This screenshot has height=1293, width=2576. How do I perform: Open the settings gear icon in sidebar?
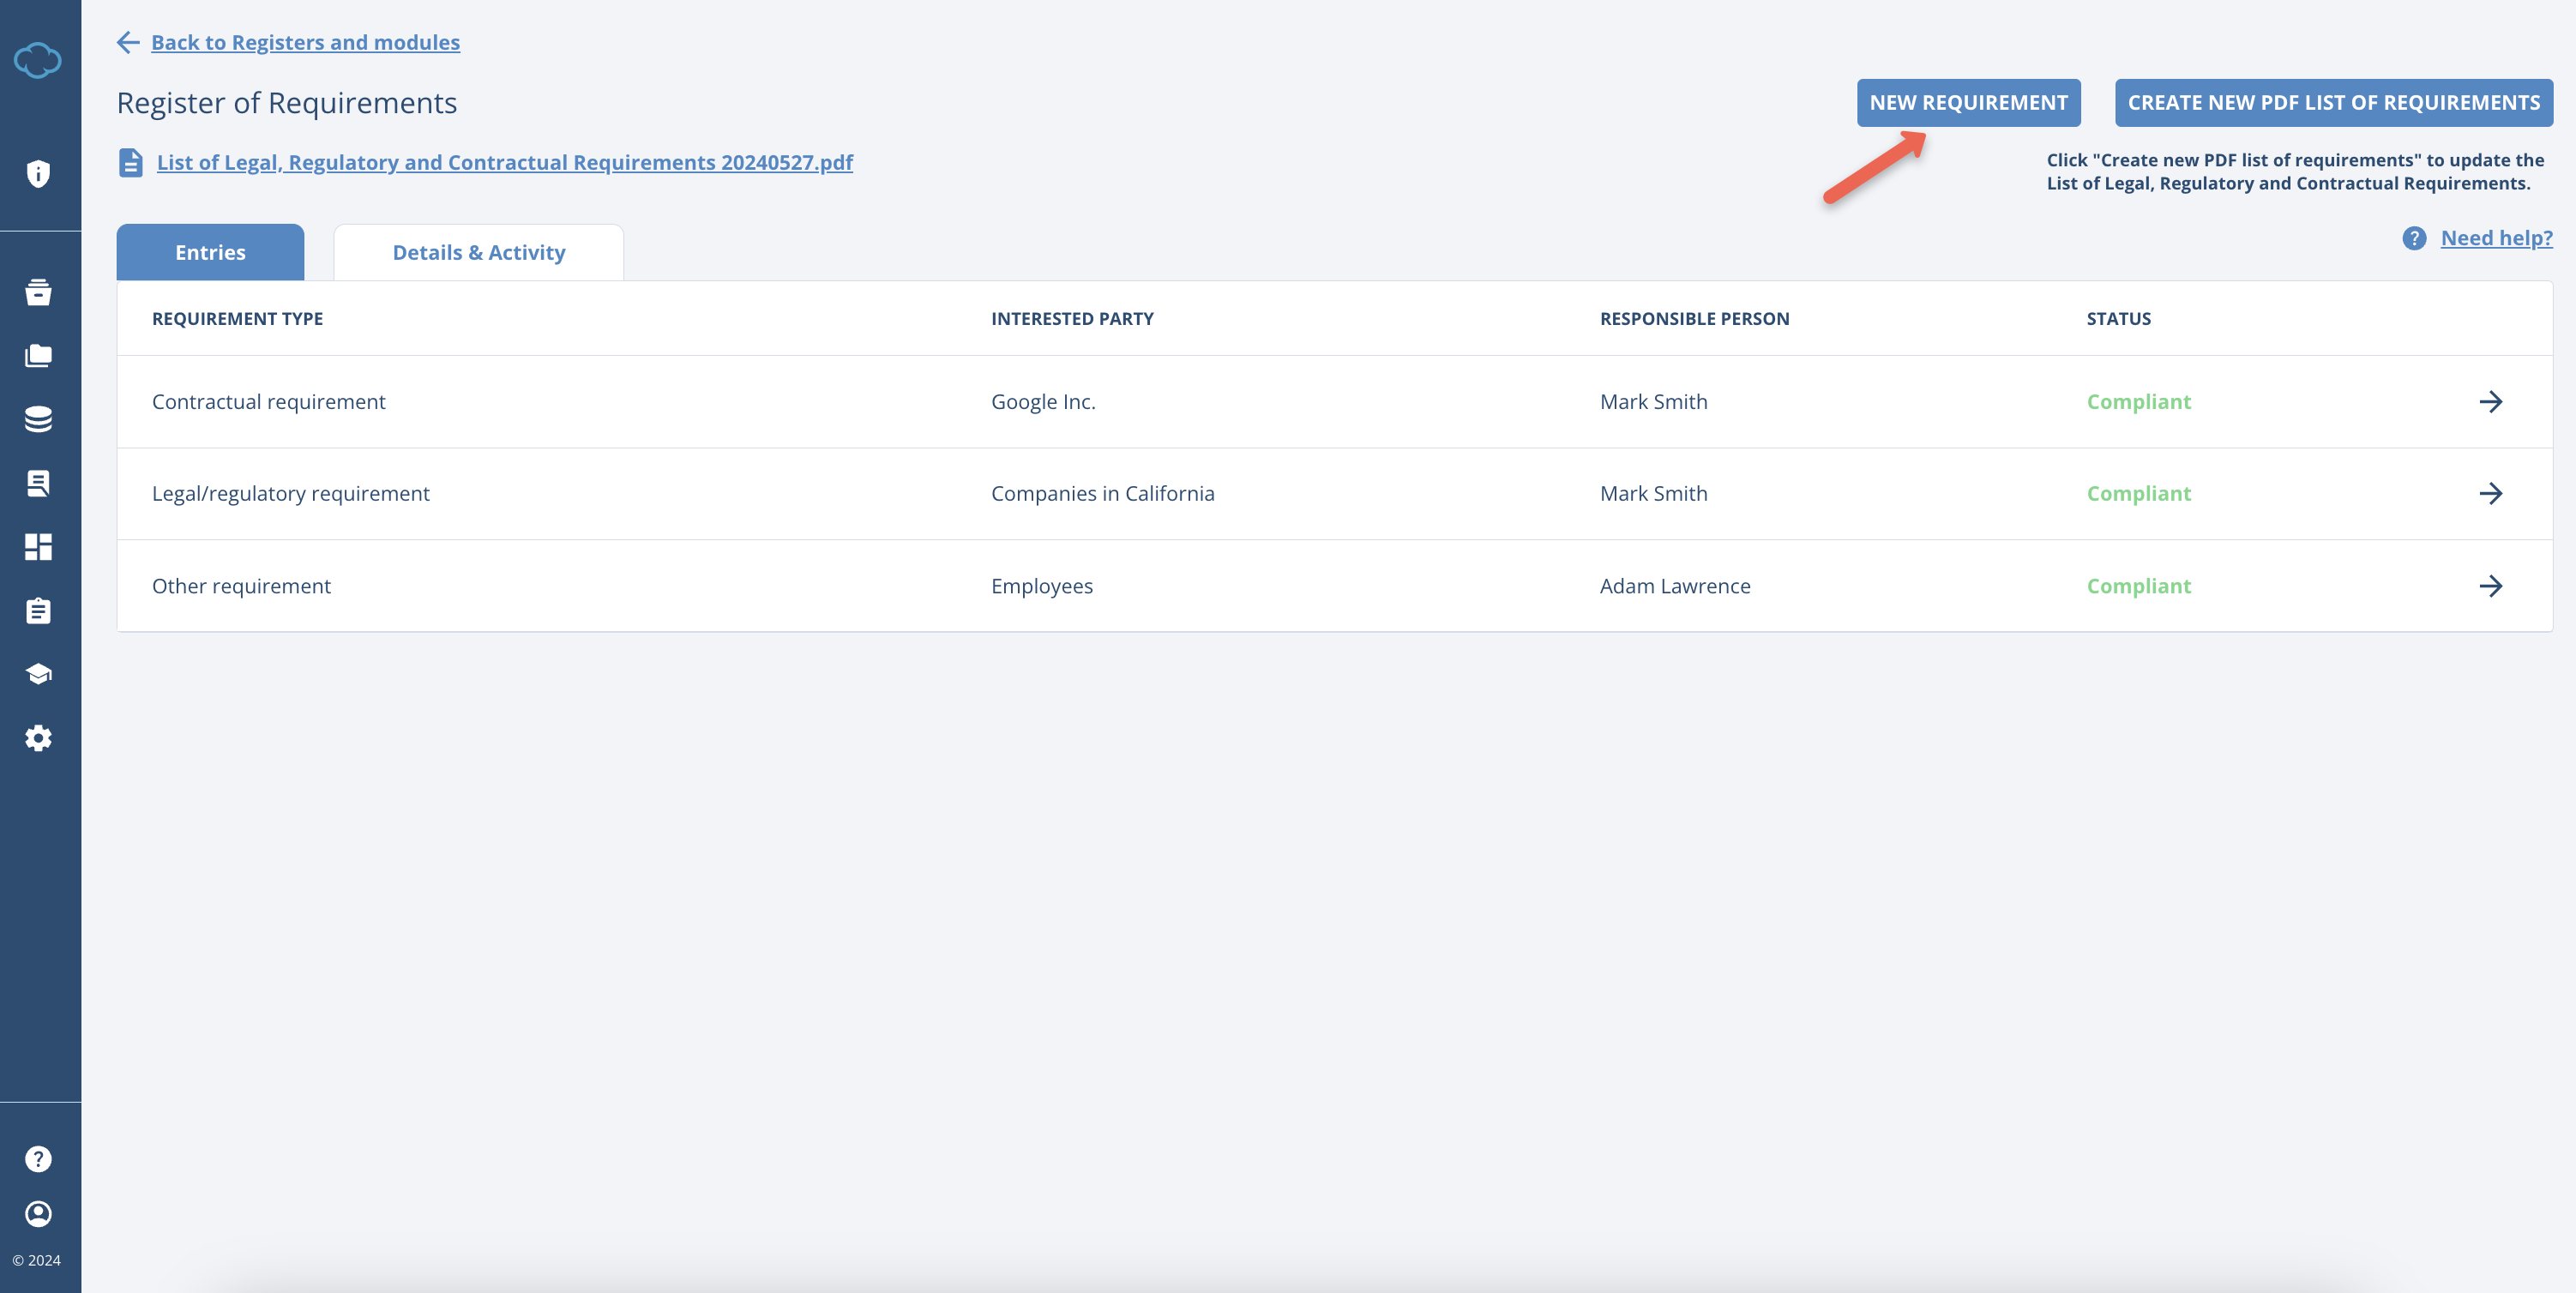(38, 738)
